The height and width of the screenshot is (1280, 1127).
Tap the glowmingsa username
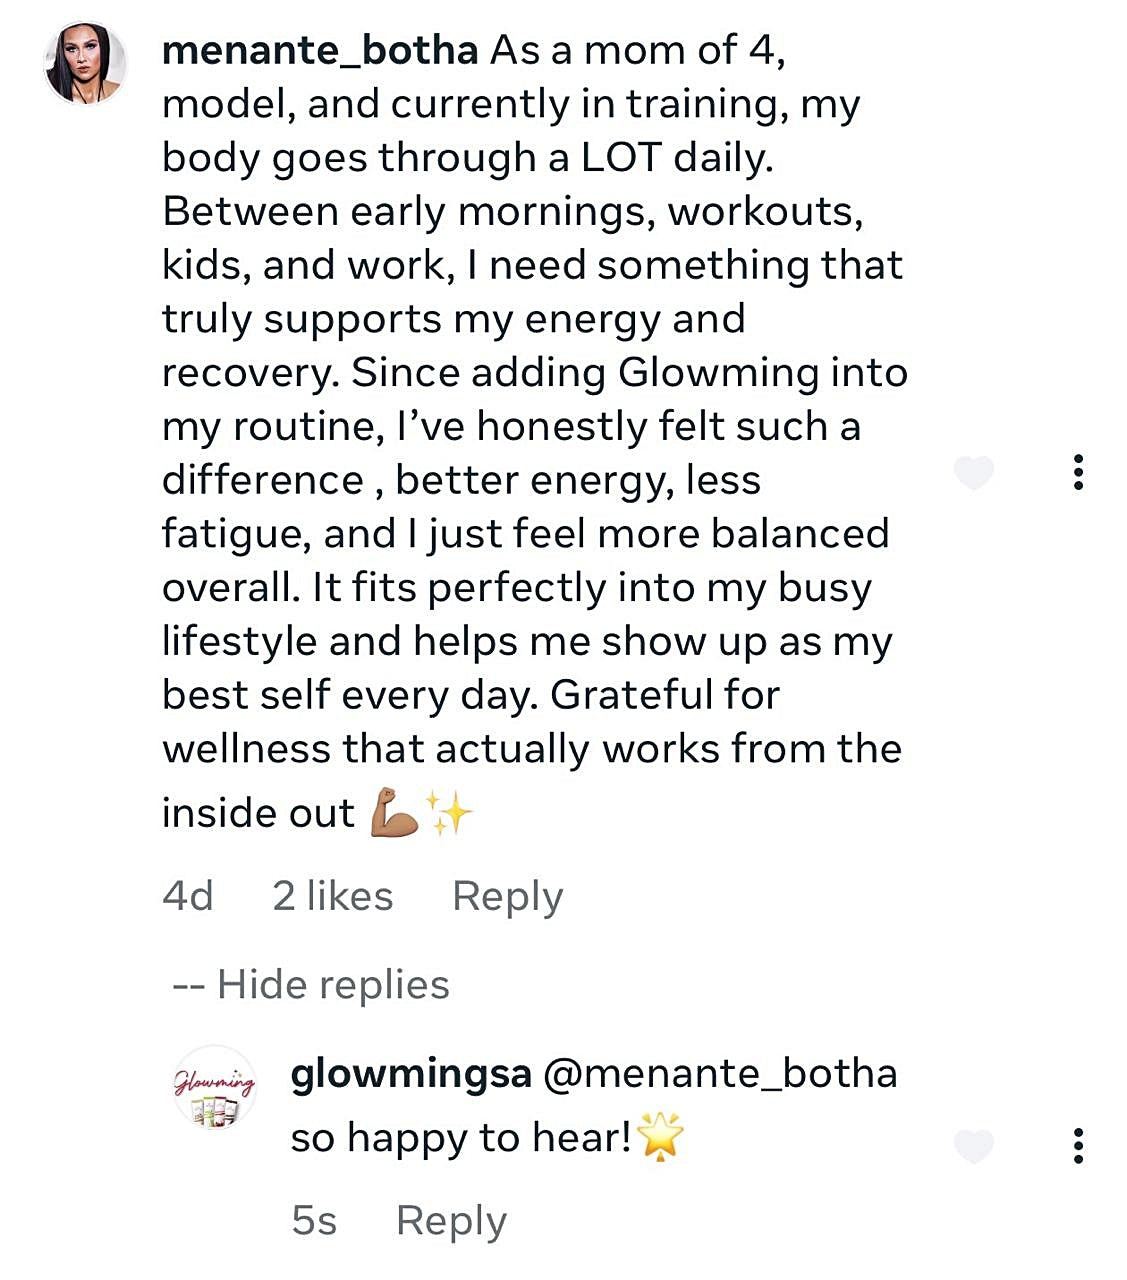point(410,1074)
